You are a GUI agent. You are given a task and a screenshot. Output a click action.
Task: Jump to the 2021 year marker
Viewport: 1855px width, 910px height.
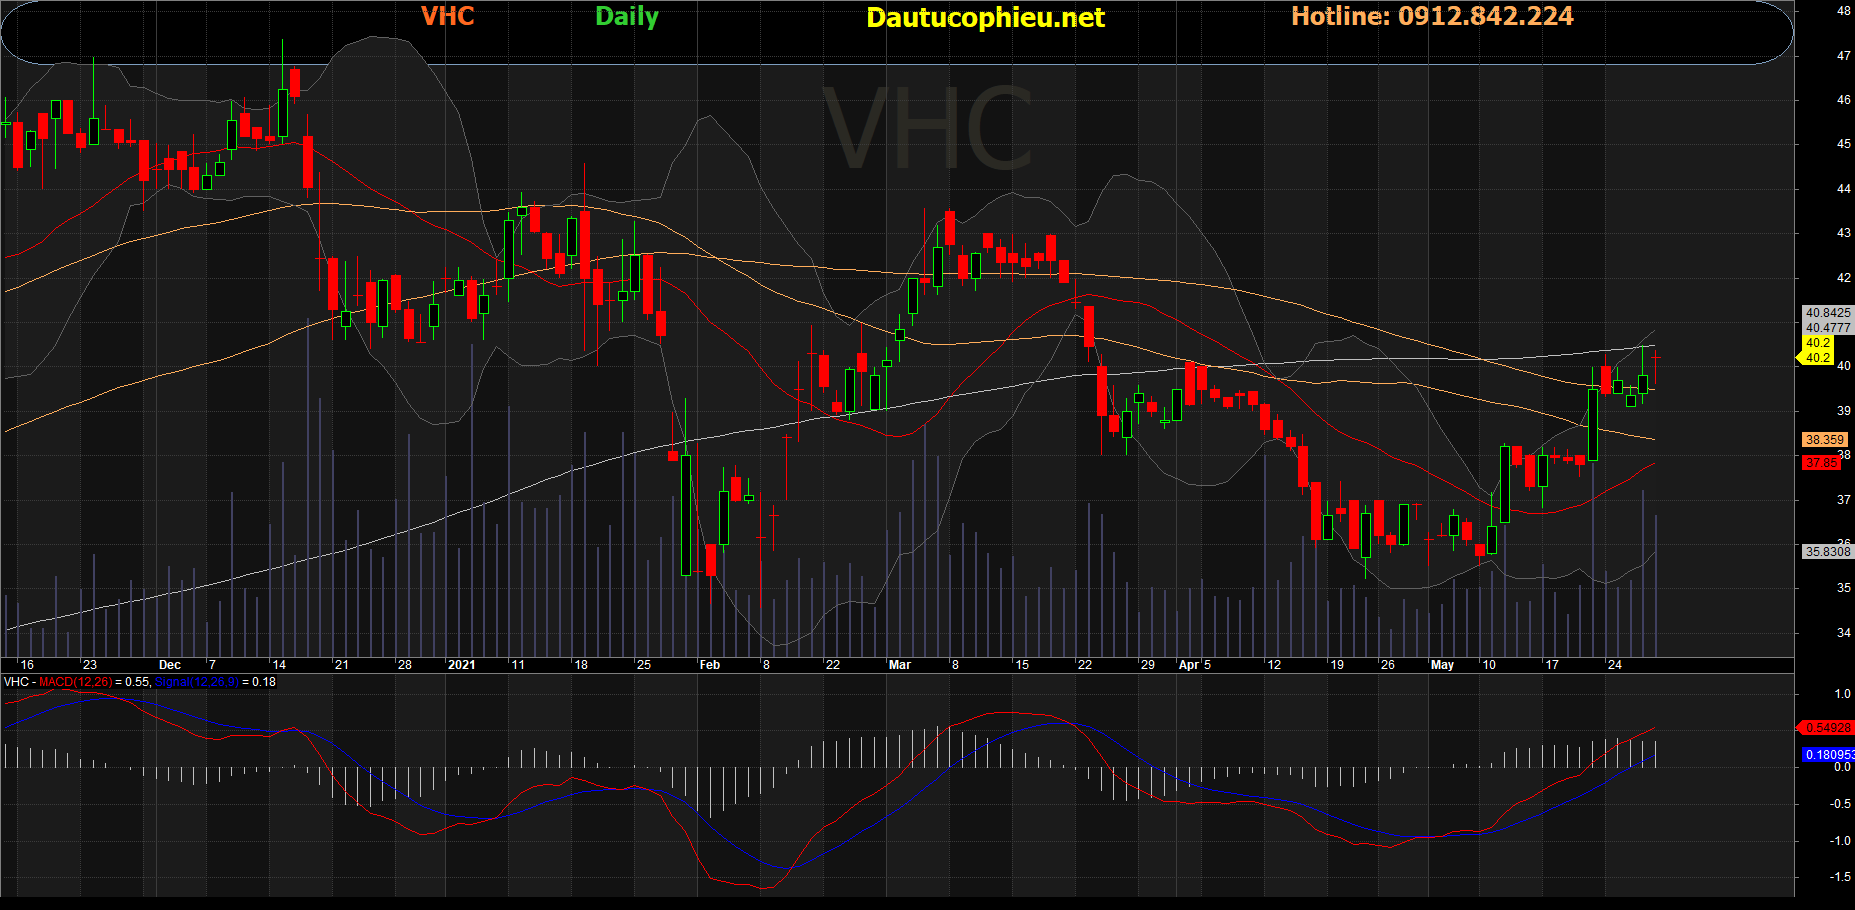pyautogui.click(x=461, y=665)
